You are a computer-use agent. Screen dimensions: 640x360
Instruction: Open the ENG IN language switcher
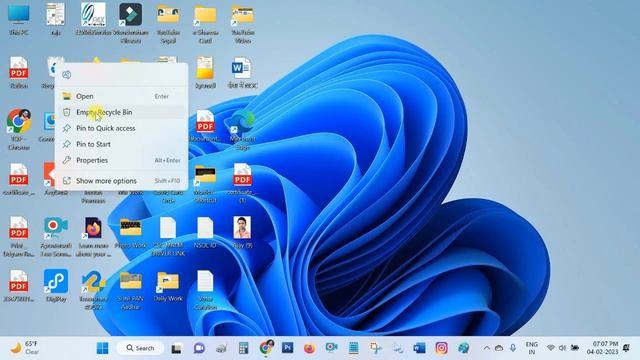tap(531, 348)
